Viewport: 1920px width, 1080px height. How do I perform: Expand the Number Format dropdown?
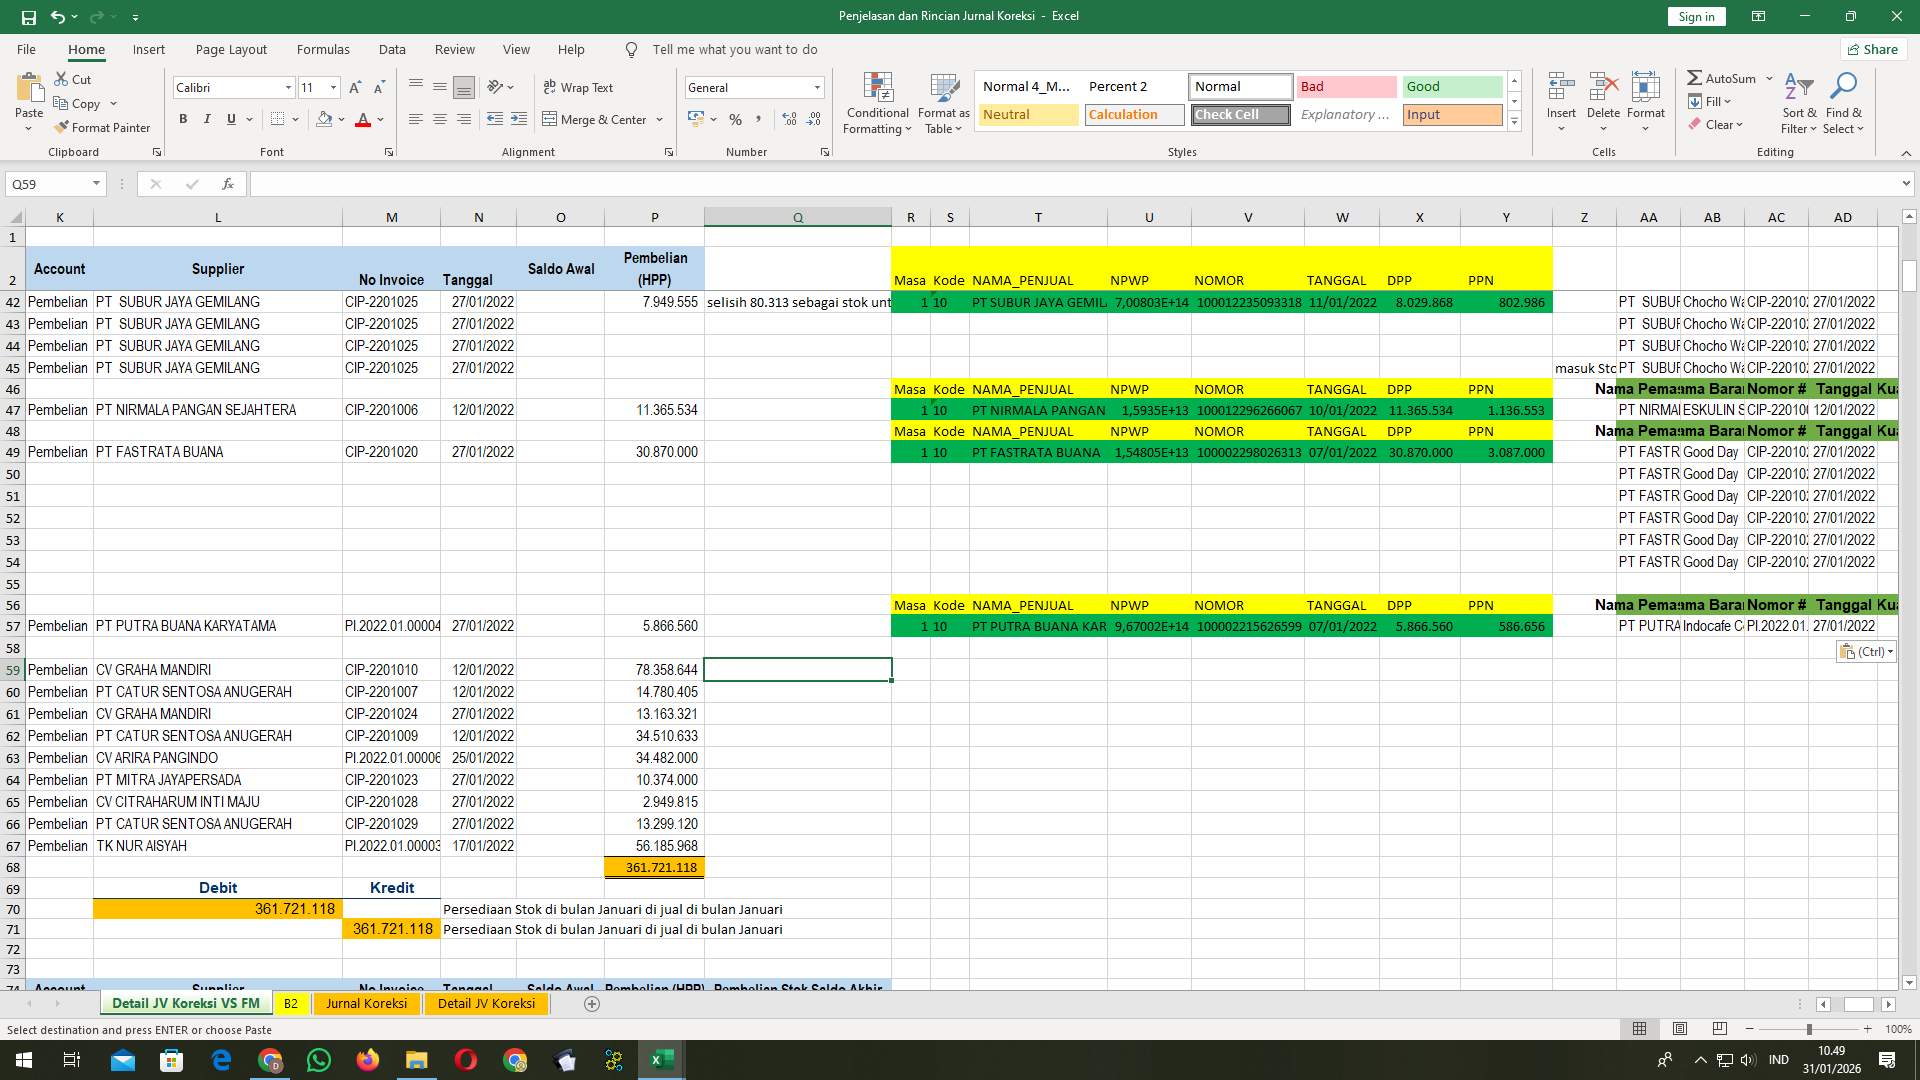point(817,87)
